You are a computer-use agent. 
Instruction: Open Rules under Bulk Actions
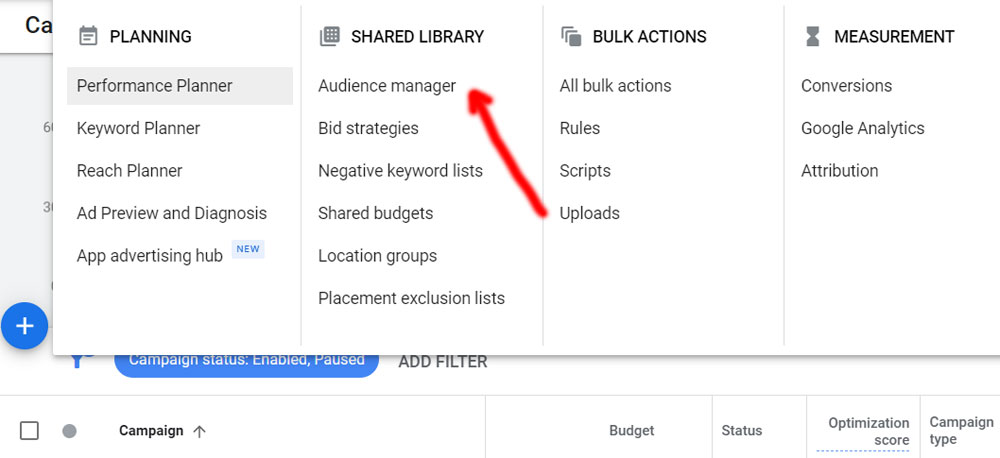point(580,128)
